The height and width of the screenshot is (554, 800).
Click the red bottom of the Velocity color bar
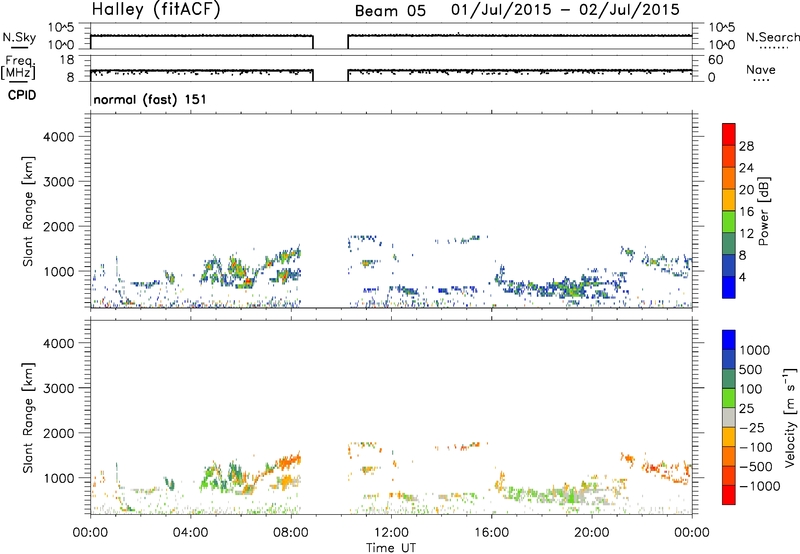(729, 495)
